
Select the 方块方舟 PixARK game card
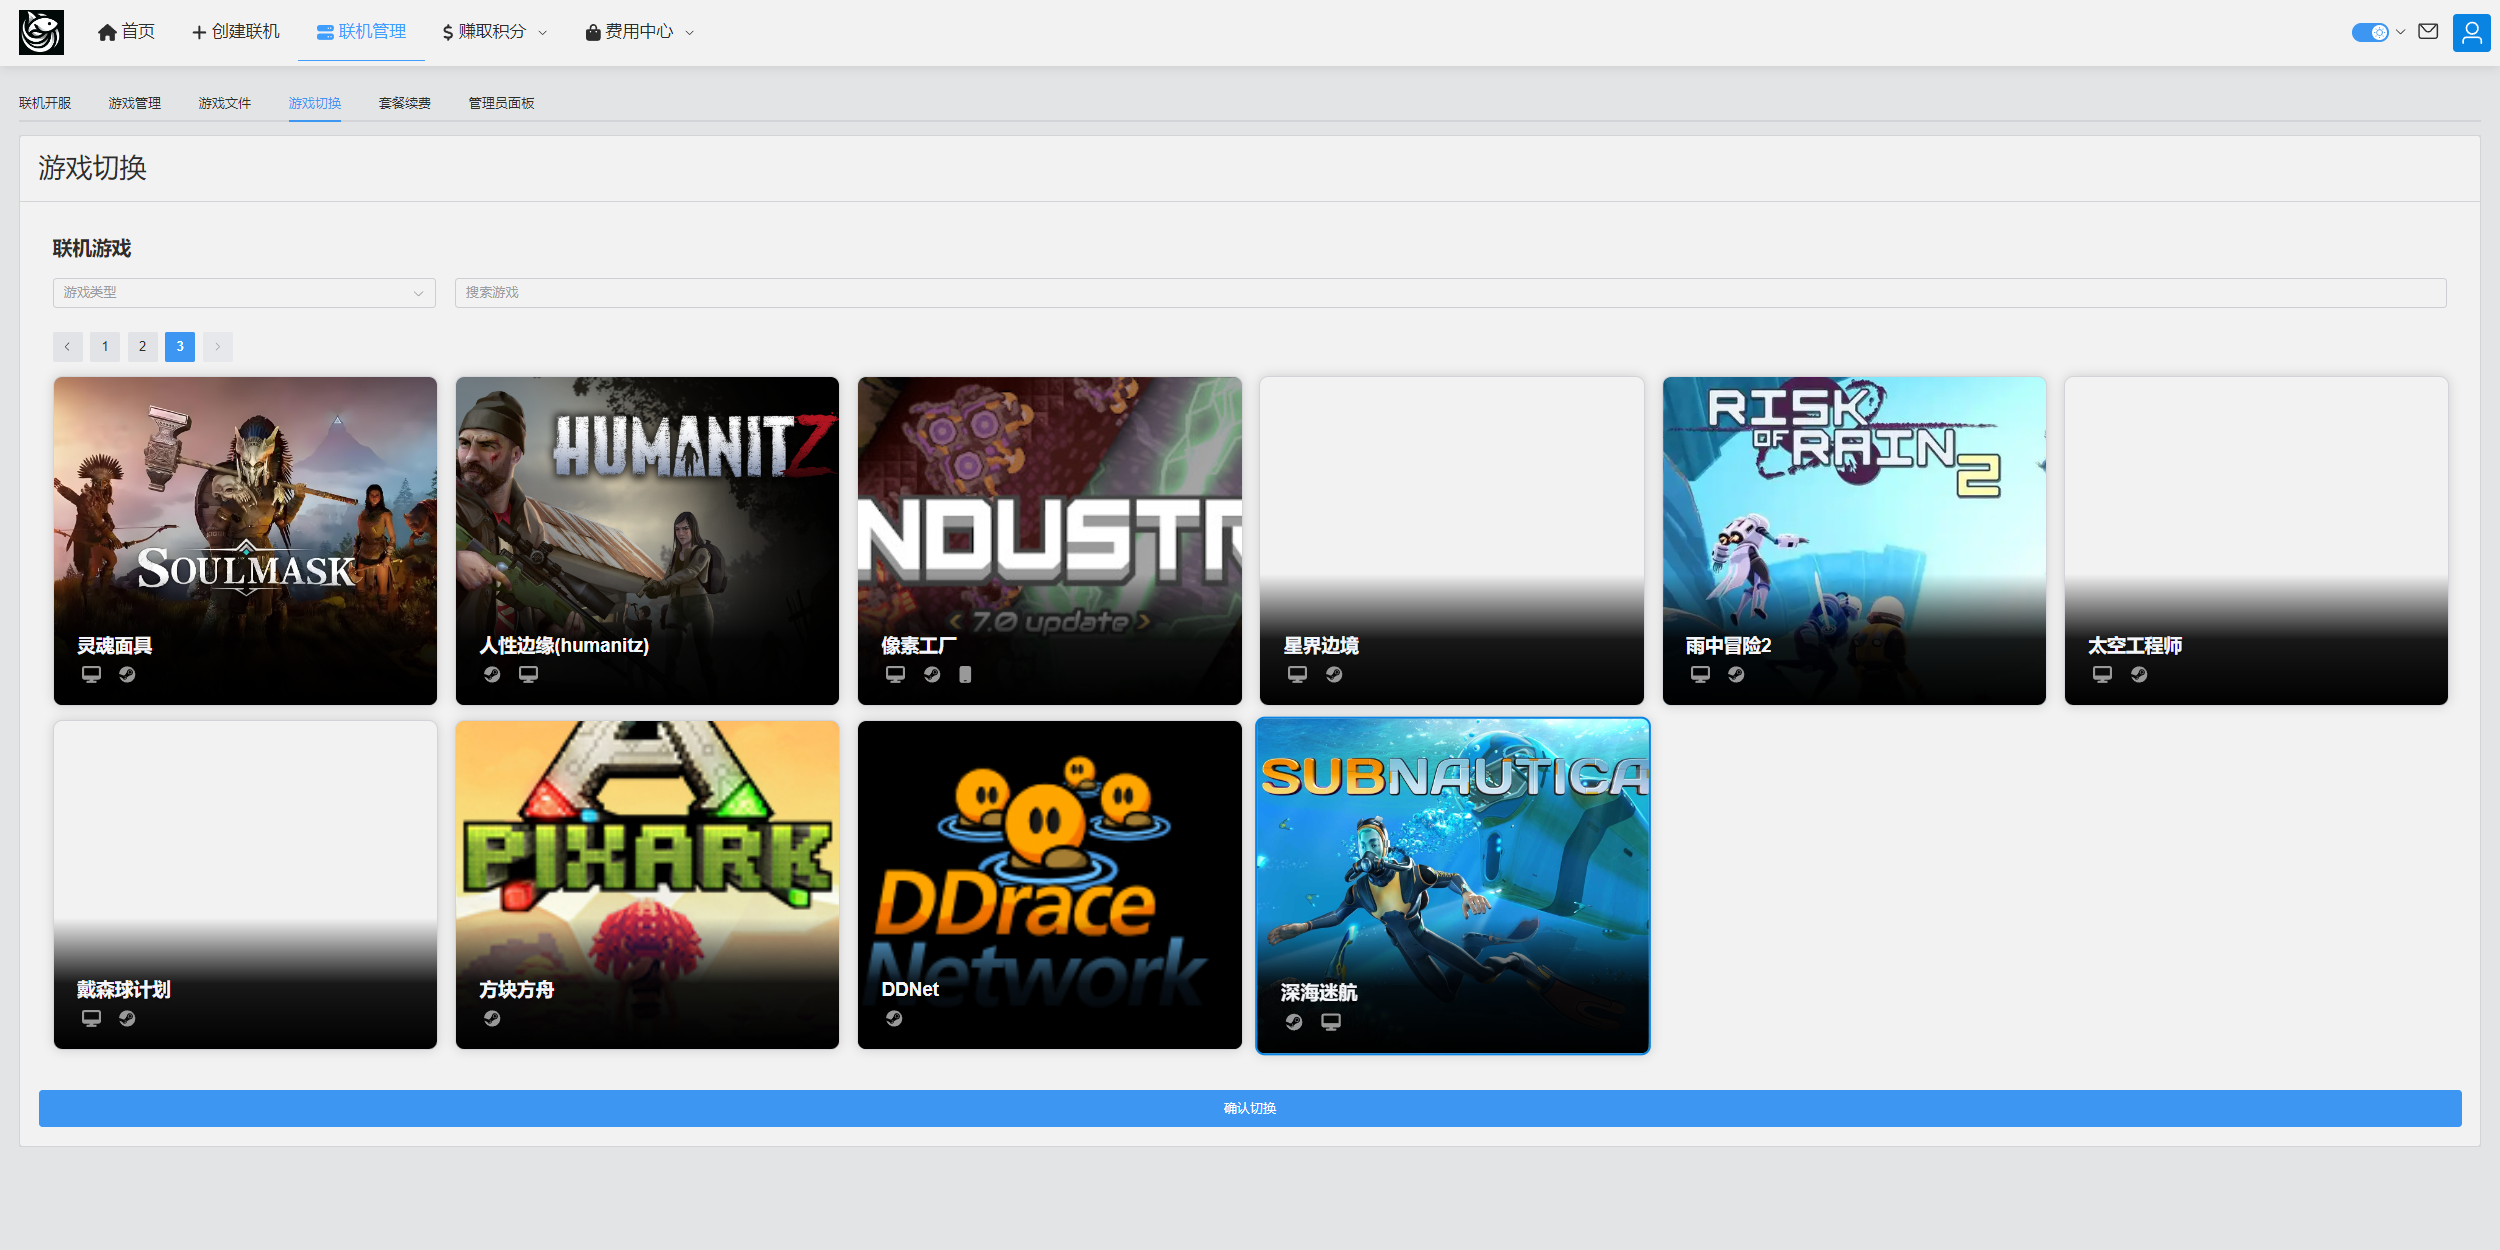(647, 885)
